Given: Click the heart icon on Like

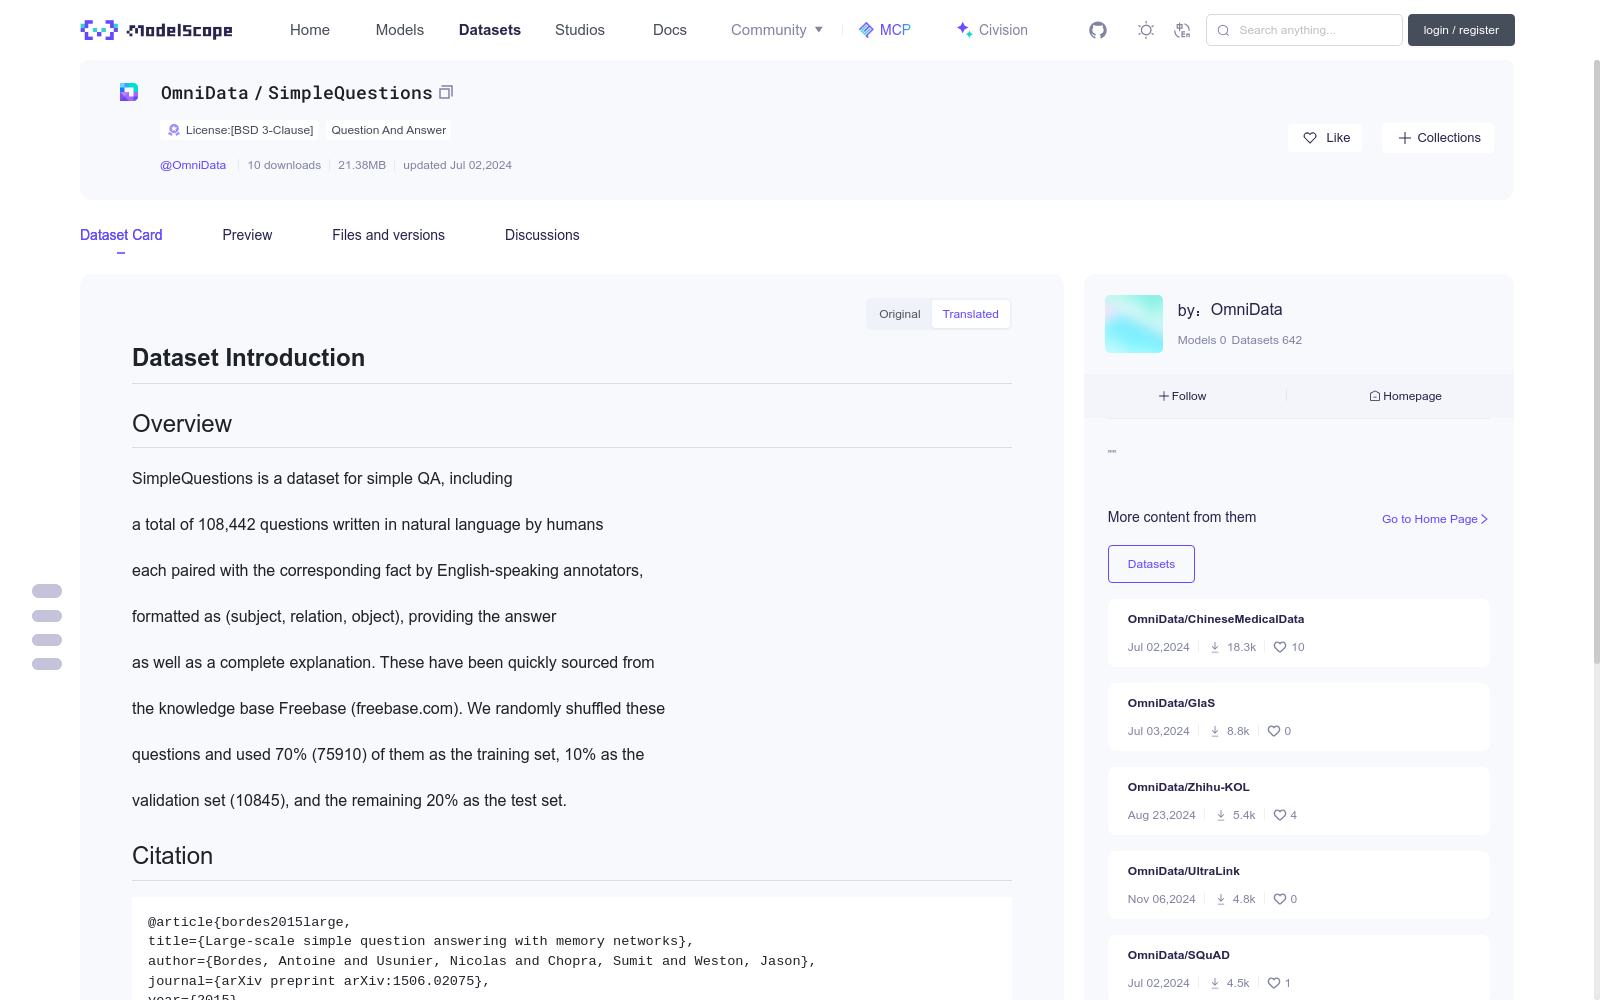Looking at the screenshot, I should (x=1310, y=138).
